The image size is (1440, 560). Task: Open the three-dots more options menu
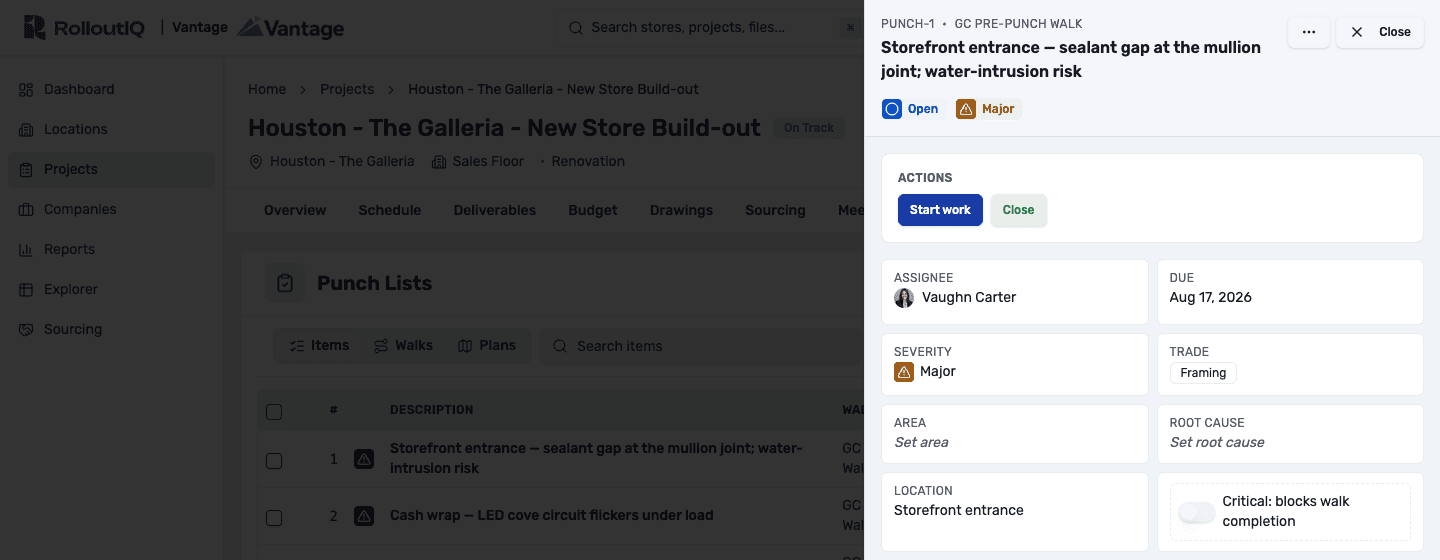[1309, 32]
